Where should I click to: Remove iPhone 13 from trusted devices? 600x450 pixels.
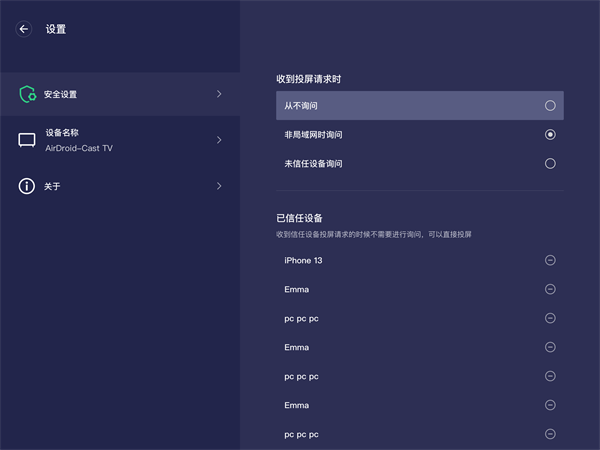pyautogui.click(x=550, y=260)
